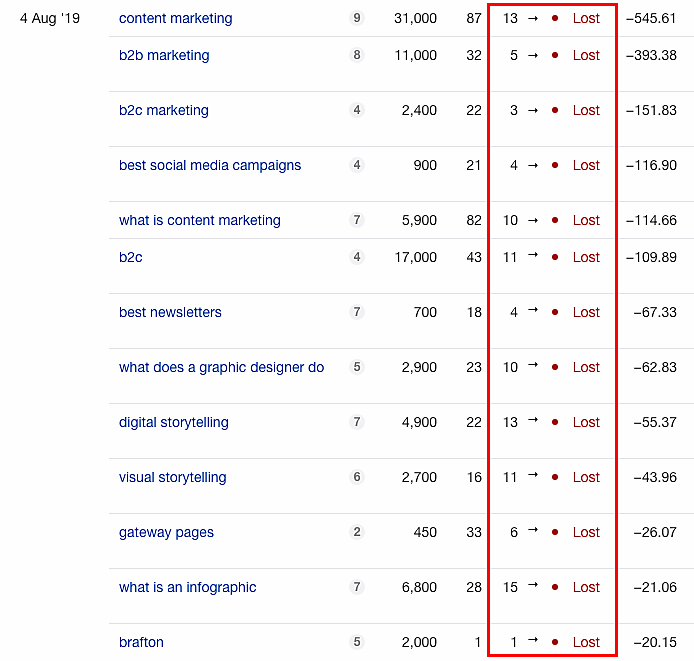The height and width of the screenshot is (661, 694).
Task: Click the 4 Aug '19 date label
Action: (x=49, y=18)
